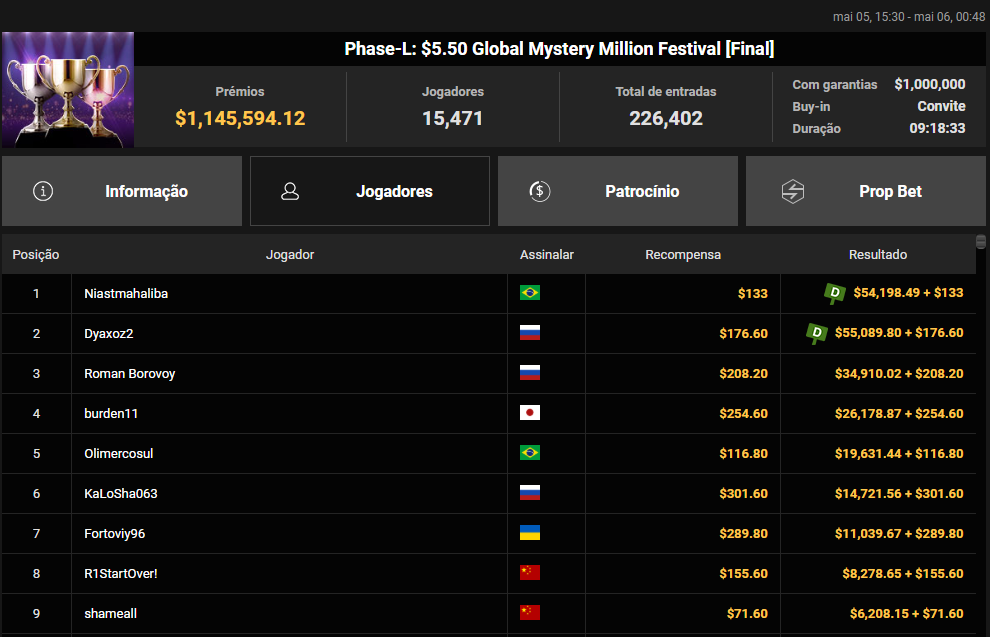The width and height of the screenshot is (990, 637).
Task: Select player shameall
Action: coord(110,614)
